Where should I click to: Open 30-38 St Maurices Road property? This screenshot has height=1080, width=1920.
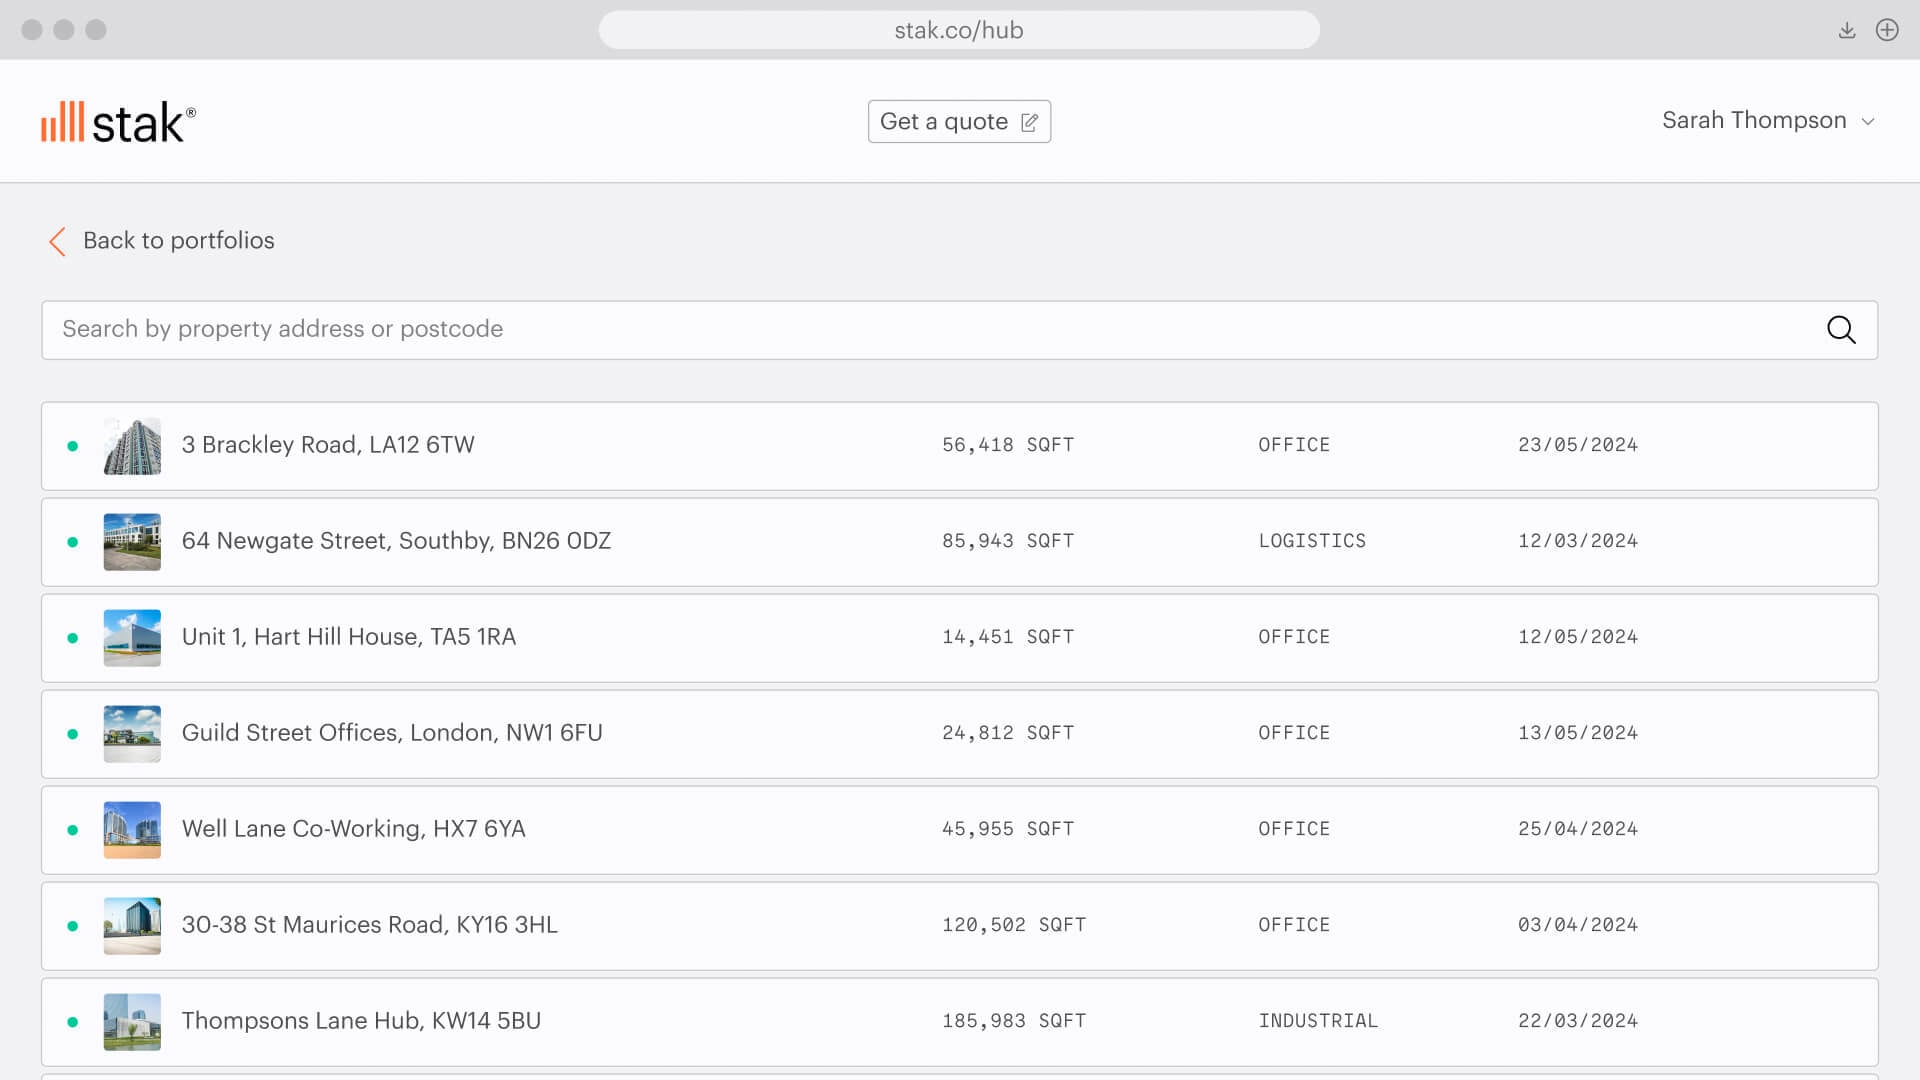click(x=369, y=925)
